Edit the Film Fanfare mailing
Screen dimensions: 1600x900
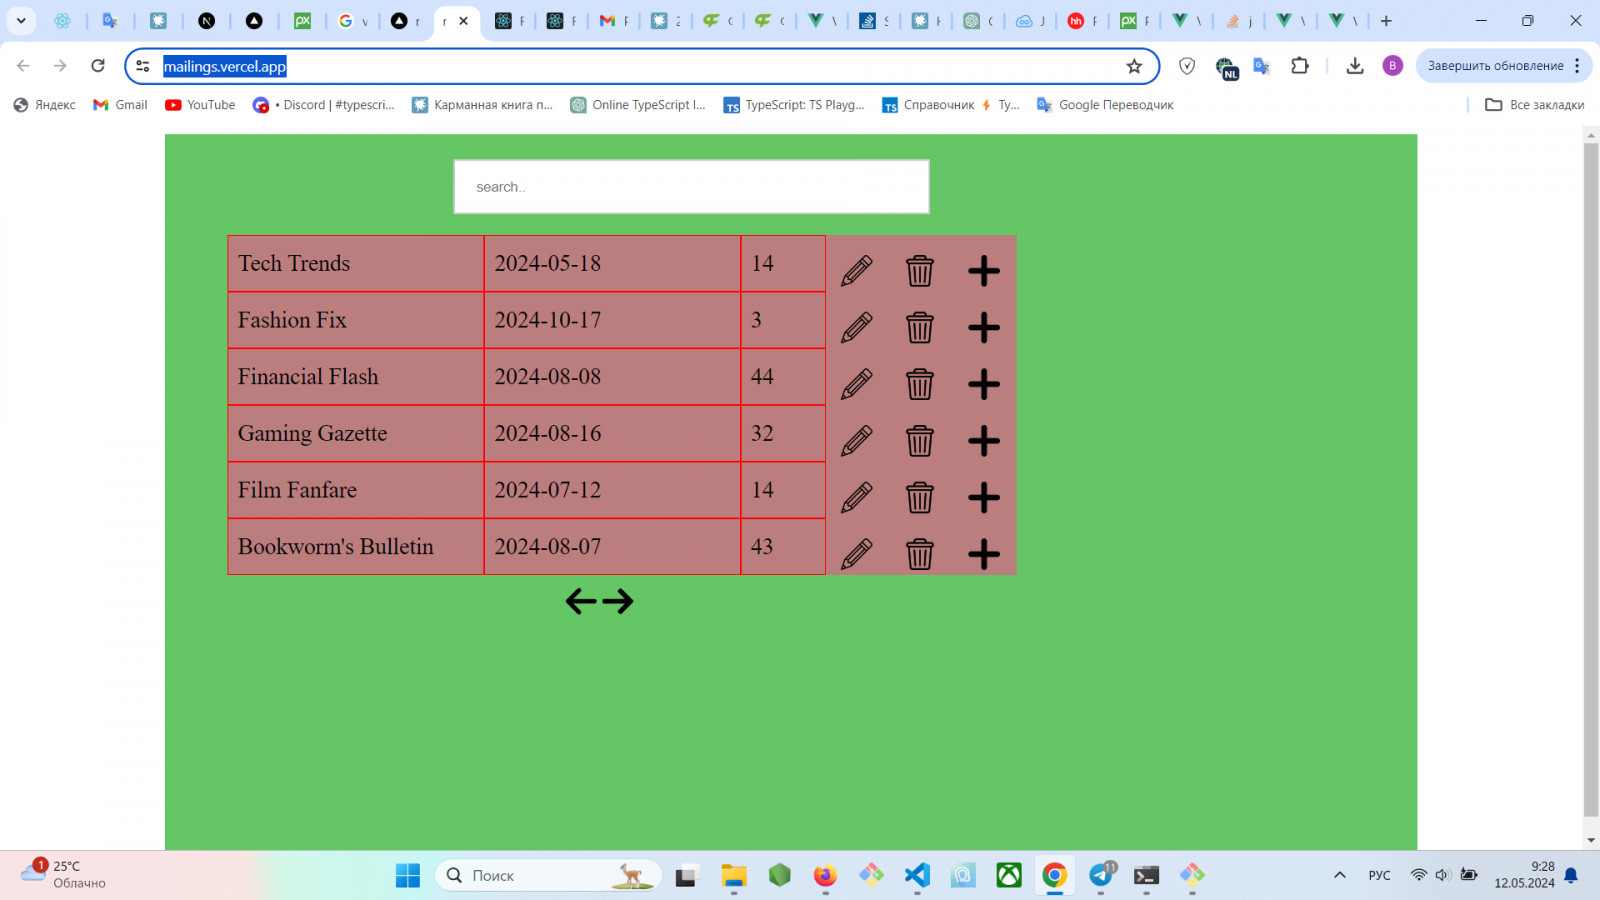[x=857, y=497]
